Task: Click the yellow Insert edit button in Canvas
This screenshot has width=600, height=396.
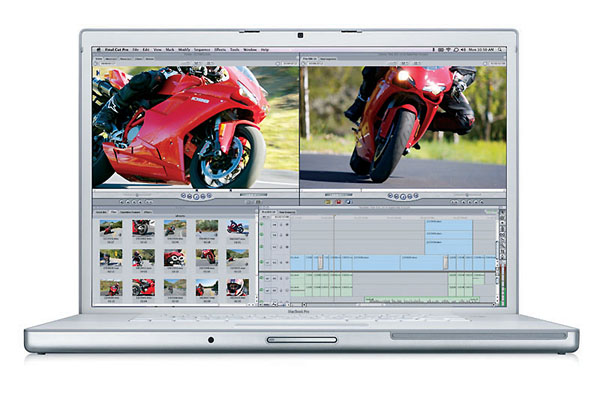Action: click(x=328, y=202)
